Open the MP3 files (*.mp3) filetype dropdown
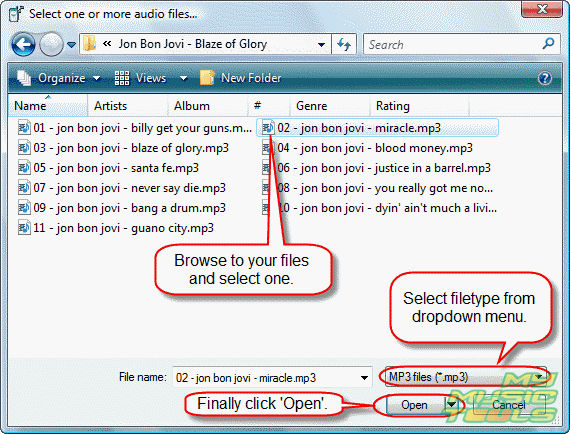570x434 pixels. (466, 377)
